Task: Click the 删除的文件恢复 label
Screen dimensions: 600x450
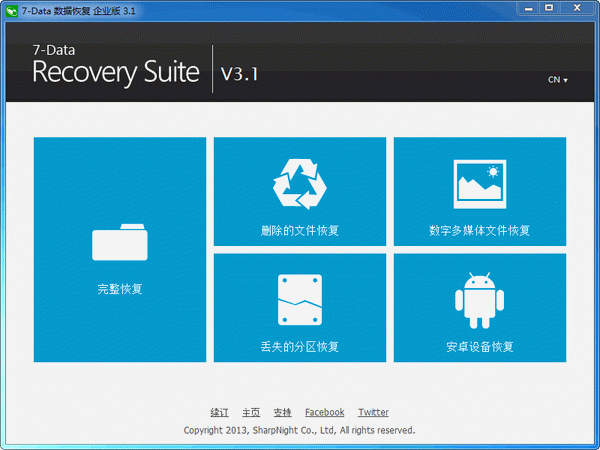Action: [300, 230]
